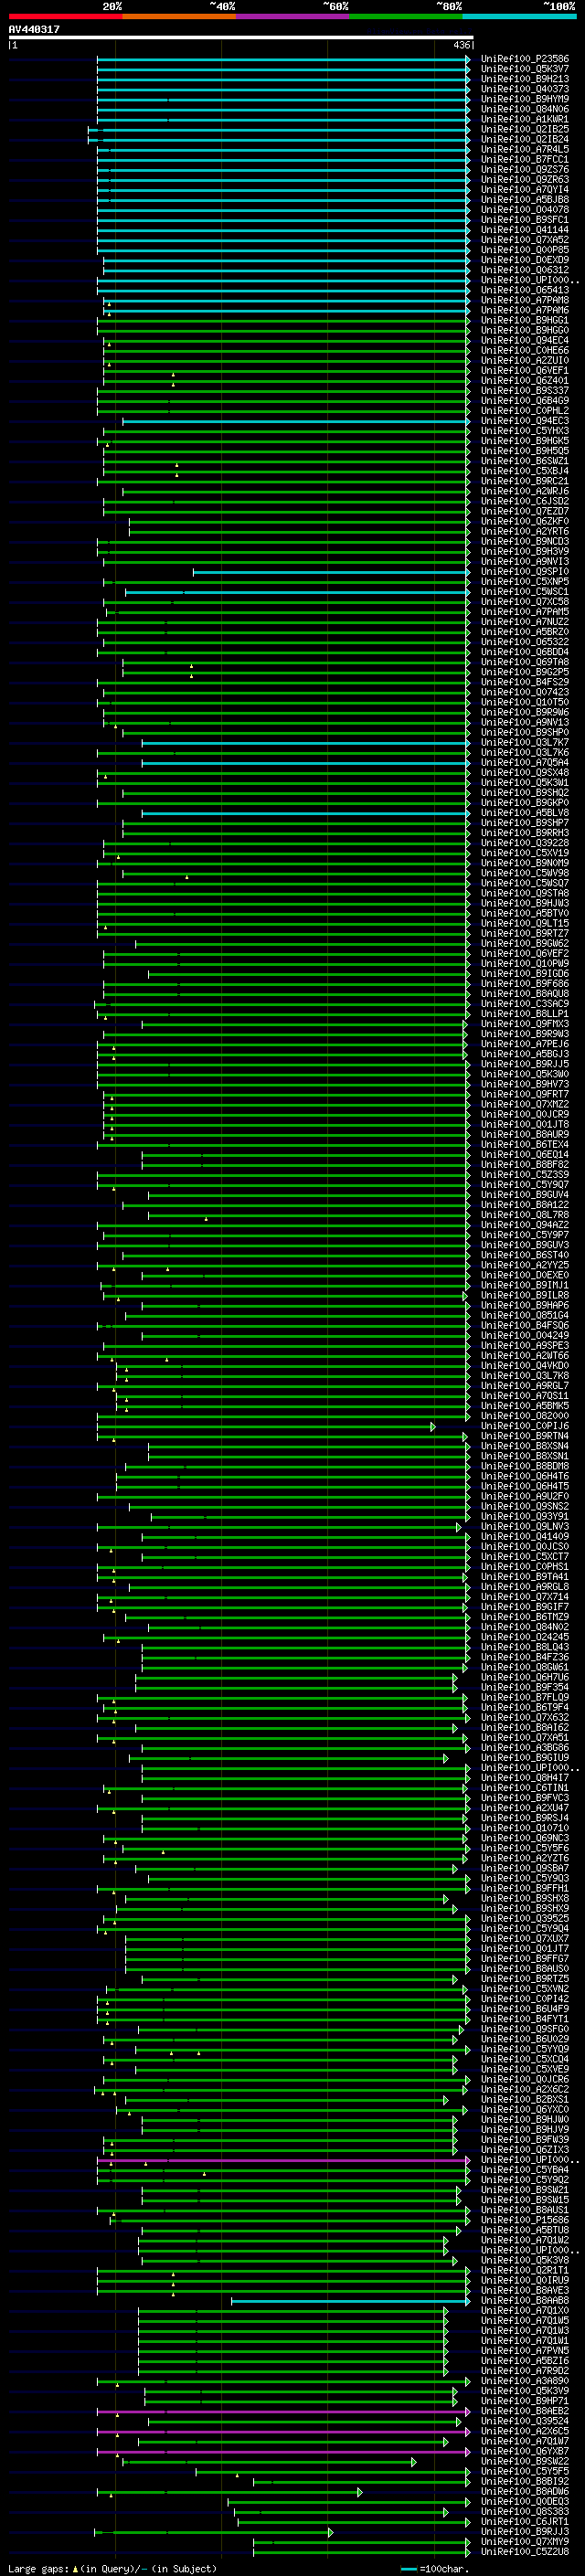Click the purple ~60% identity legend segment
This screenshot has height=2576, width=585.
(x=293, y=16)
